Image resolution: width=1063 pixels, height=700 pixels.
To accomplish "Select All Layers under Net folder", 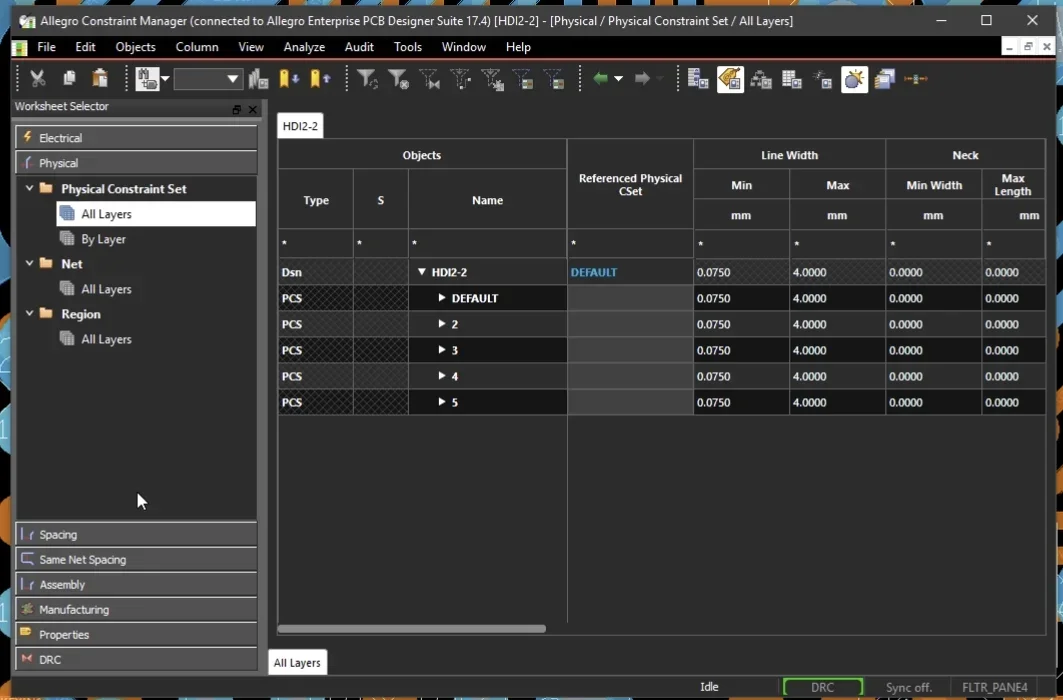I will (x=106, y=289).
